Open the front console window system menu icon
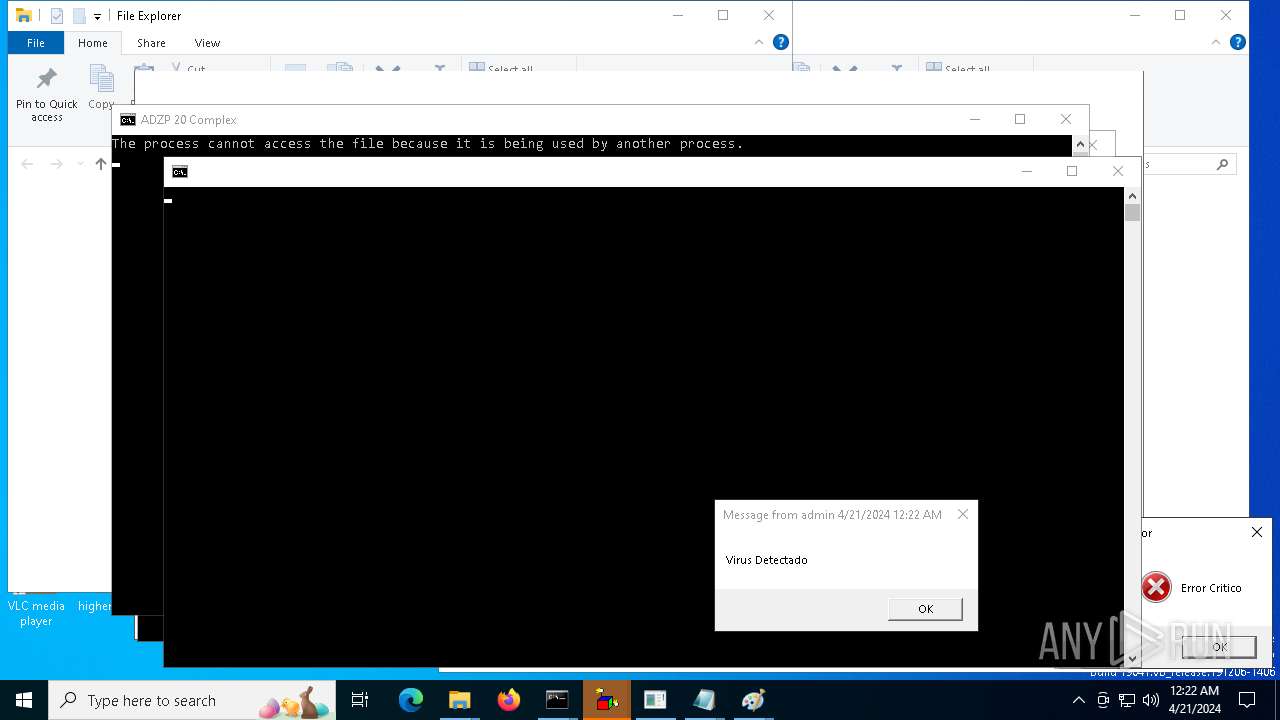 (x=179, y=172)
